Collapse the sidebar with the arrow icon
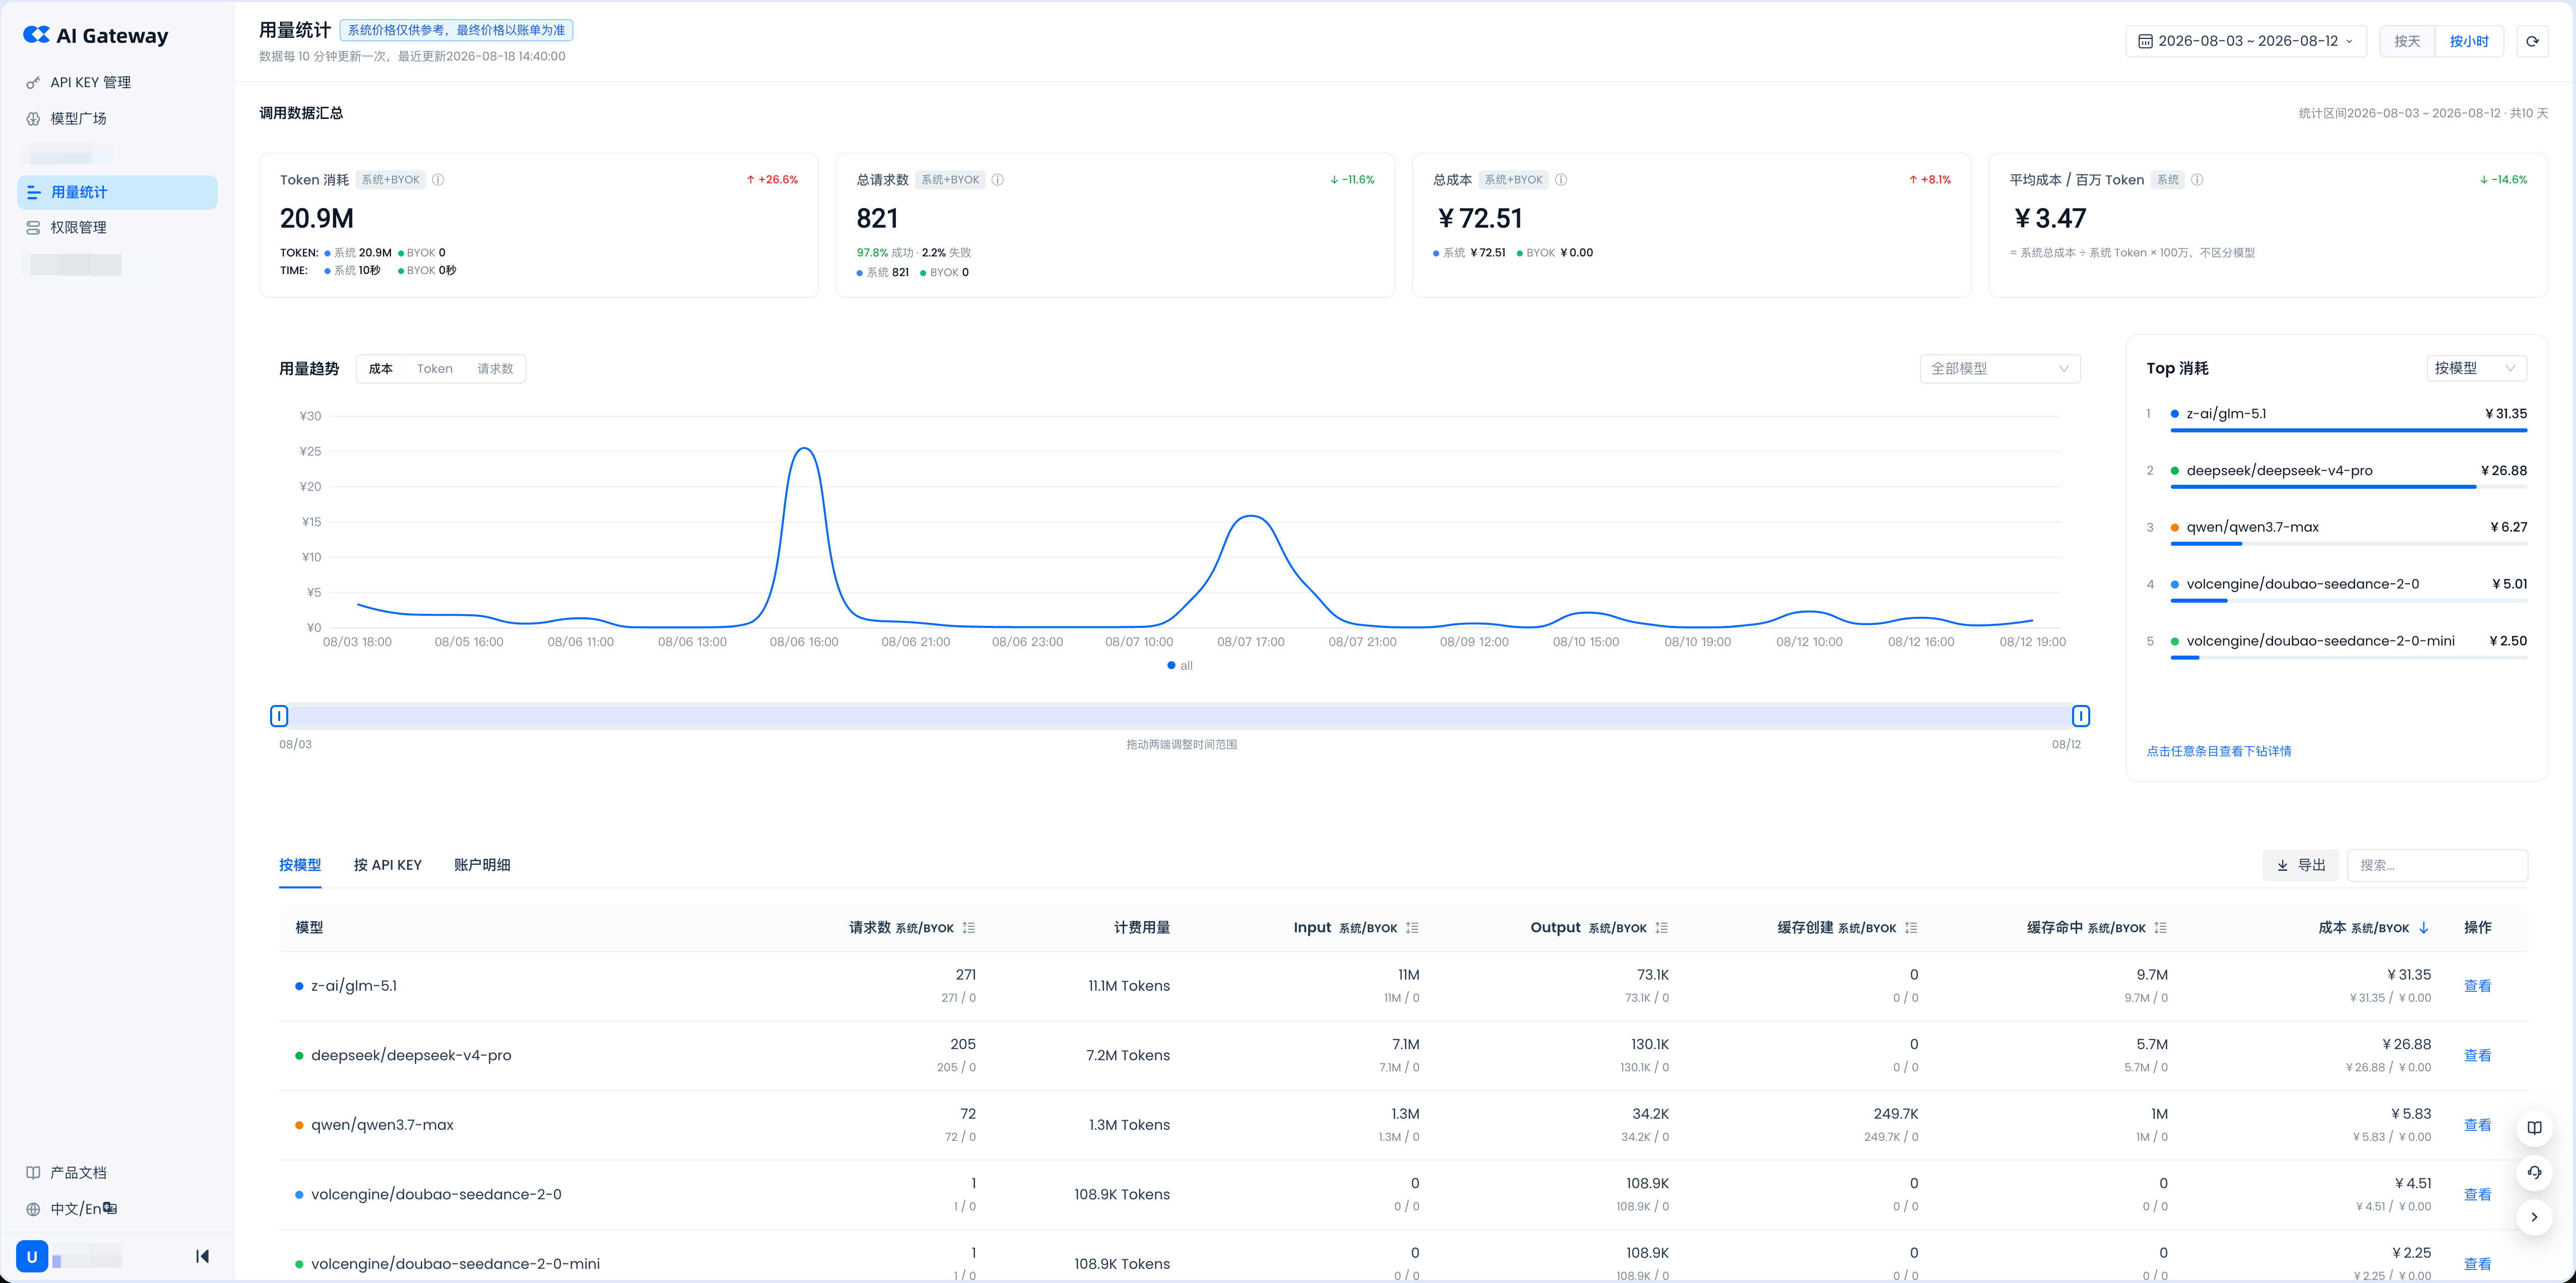2576x1283 pixels. (x=202, y=1256)
